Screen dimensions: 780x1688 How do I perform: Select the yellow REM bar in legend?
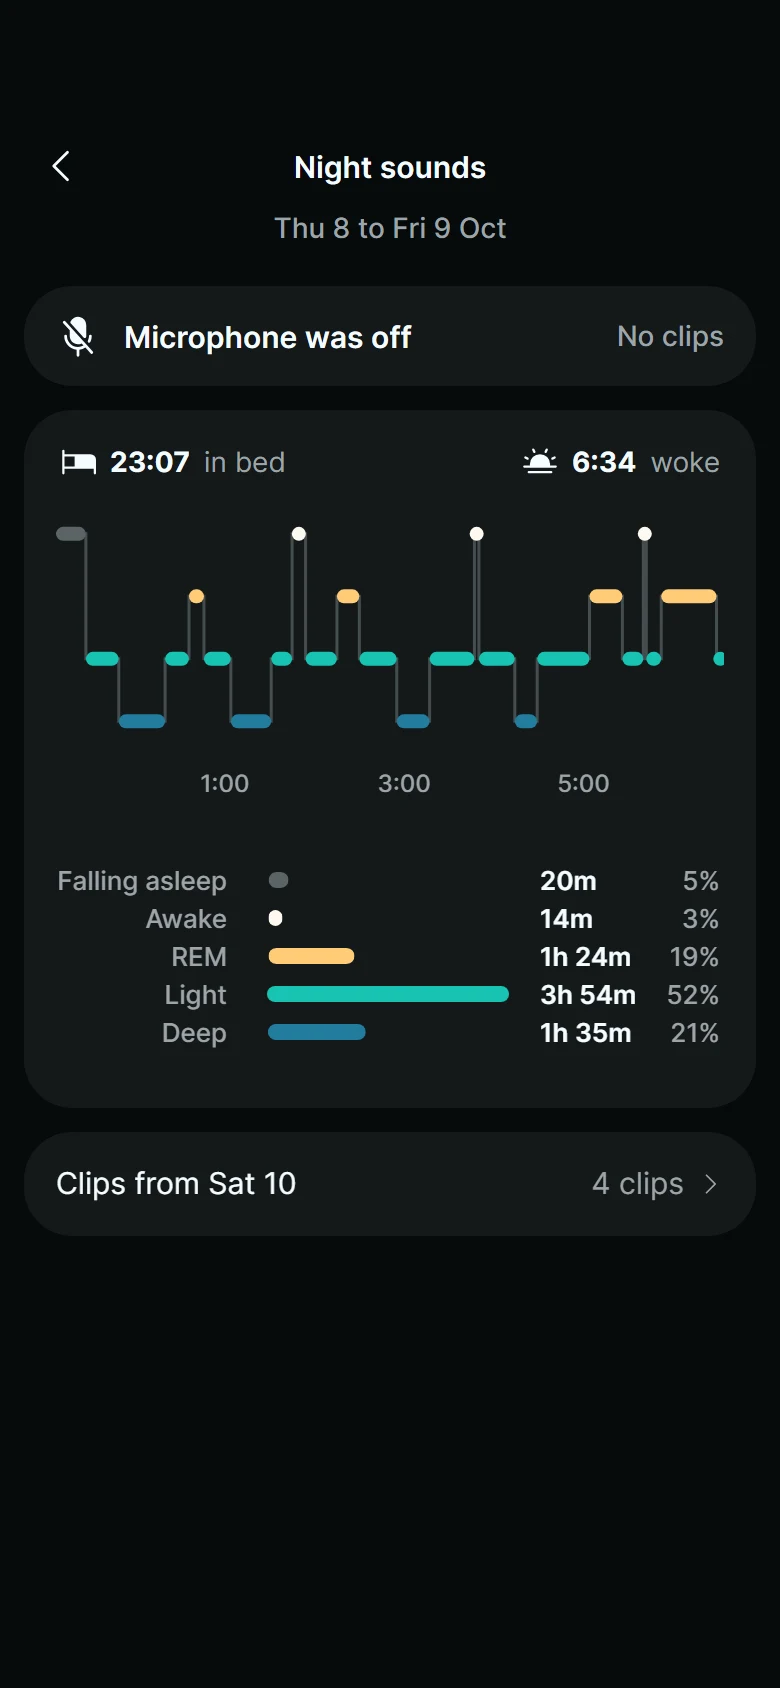point(312,956)
